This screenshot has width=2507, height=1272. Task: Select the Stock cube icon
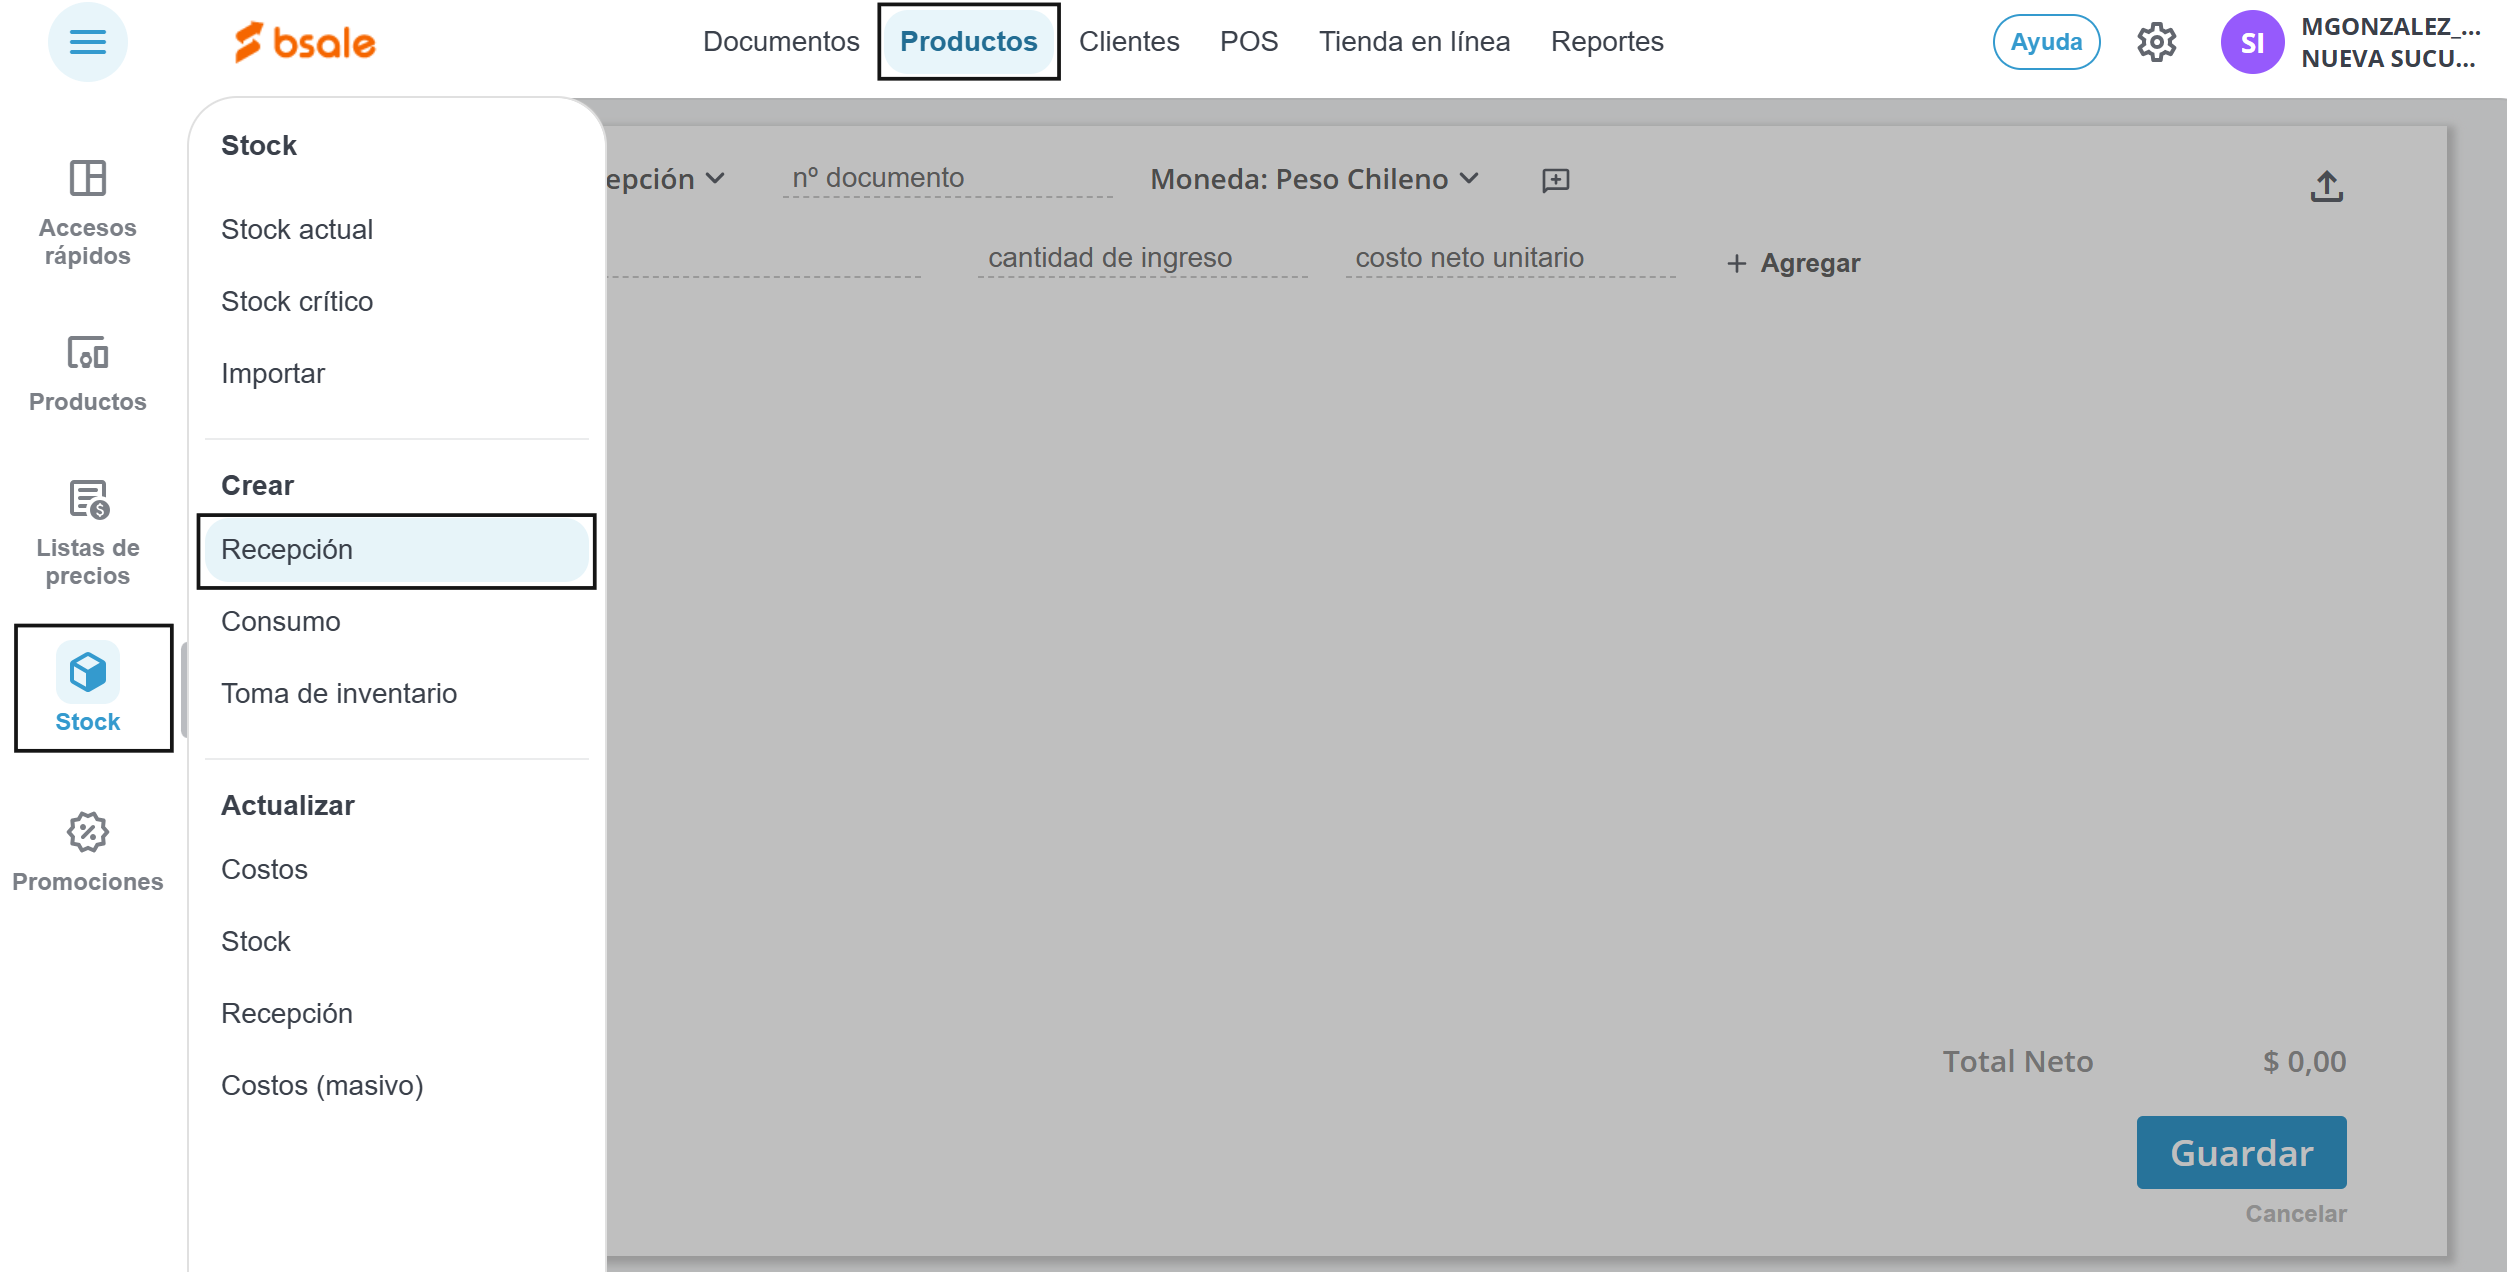click(x=88, y=672)
